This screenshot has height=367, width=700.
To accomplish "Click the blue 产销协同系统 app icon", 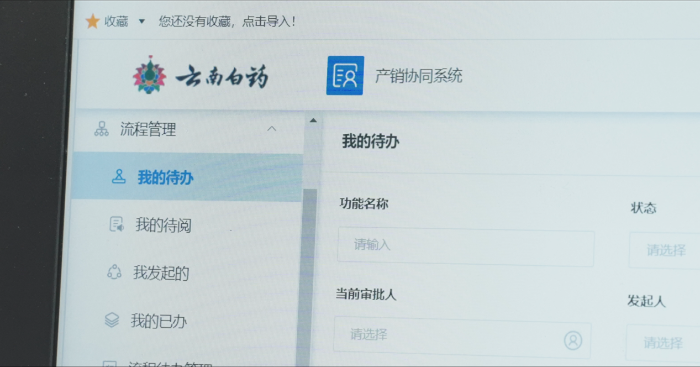I will (345, 75).
